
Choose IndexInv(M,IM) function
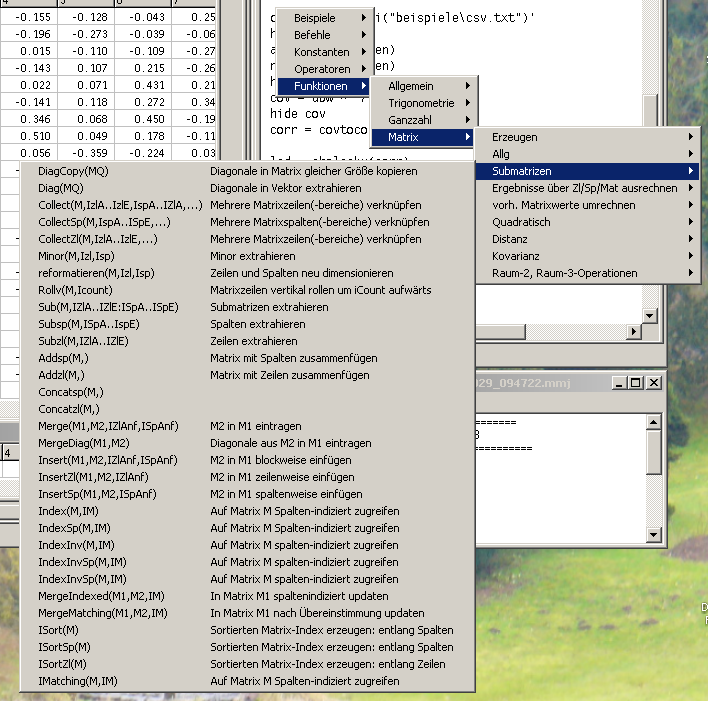click(247, 545)
